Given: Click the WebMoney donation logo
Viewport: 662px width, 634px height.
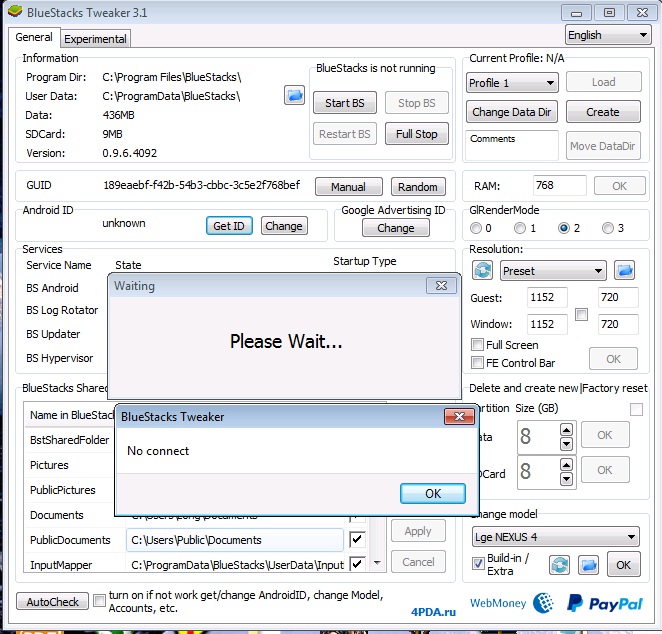Looking at the screenshot, I should click(513, 603).
